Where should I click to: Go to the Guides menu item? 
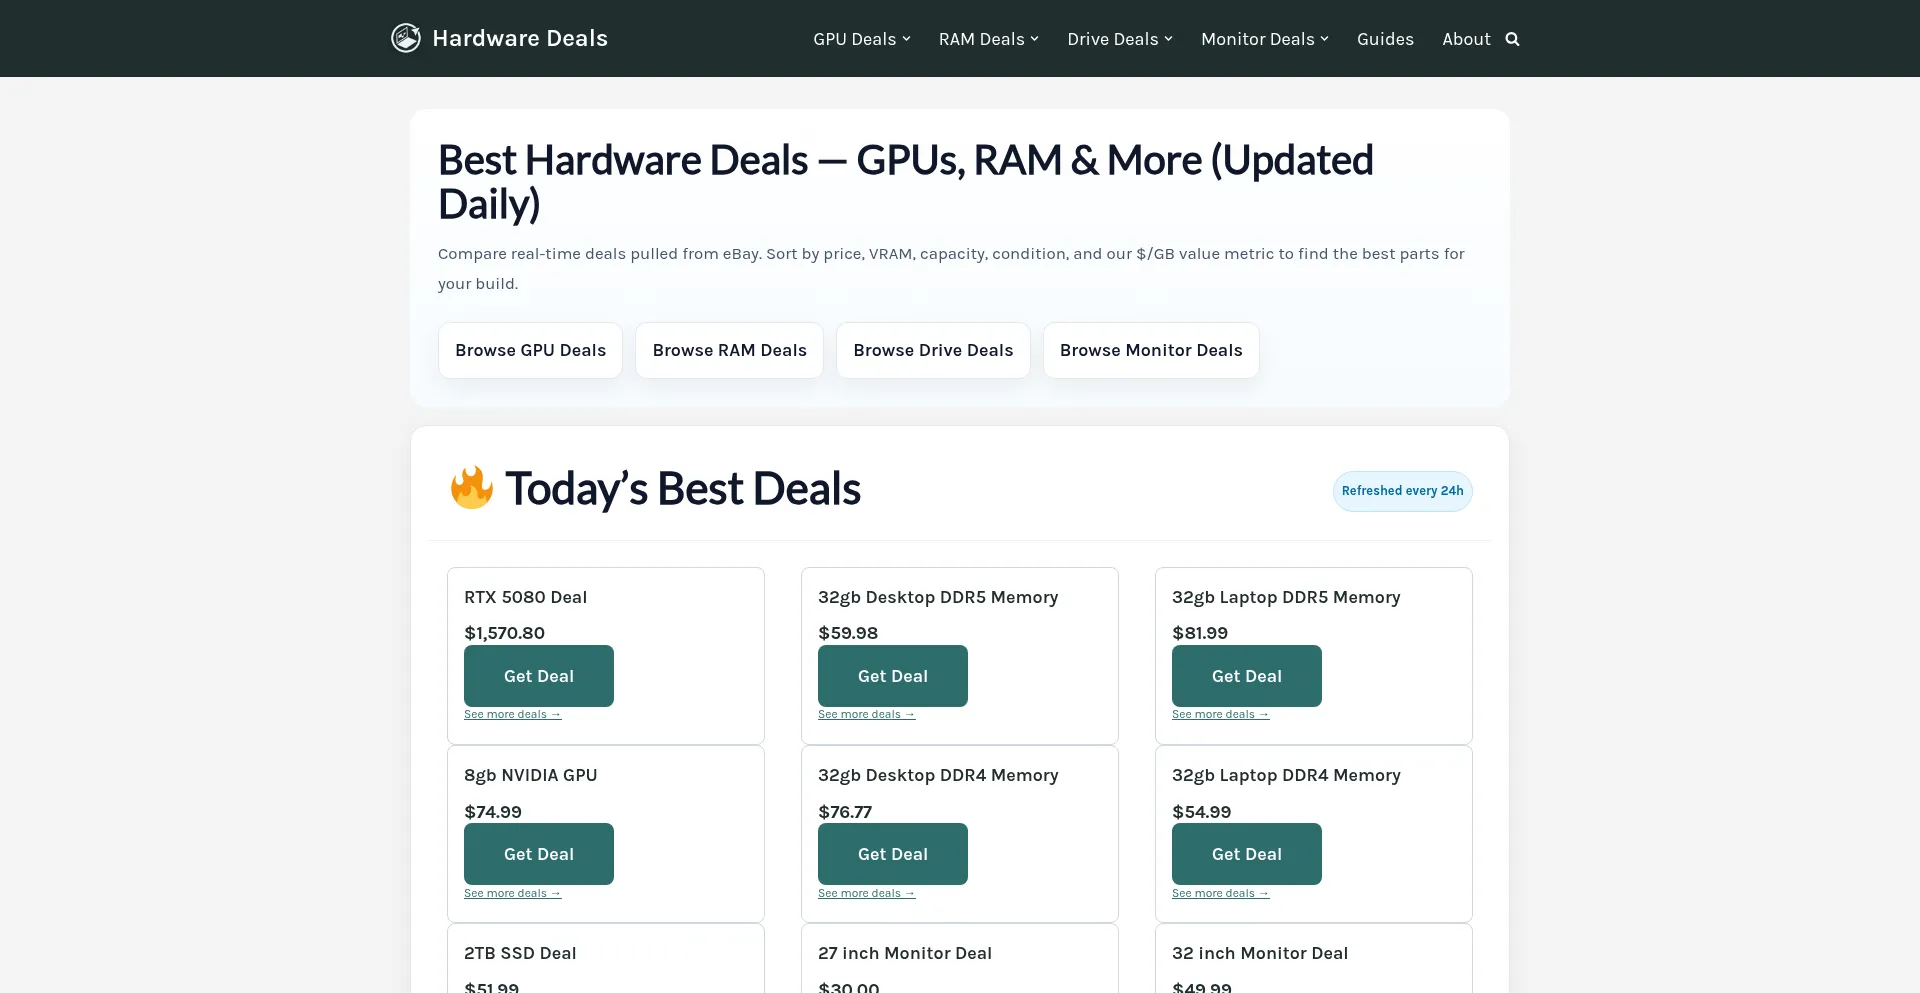coord(1385,39)
